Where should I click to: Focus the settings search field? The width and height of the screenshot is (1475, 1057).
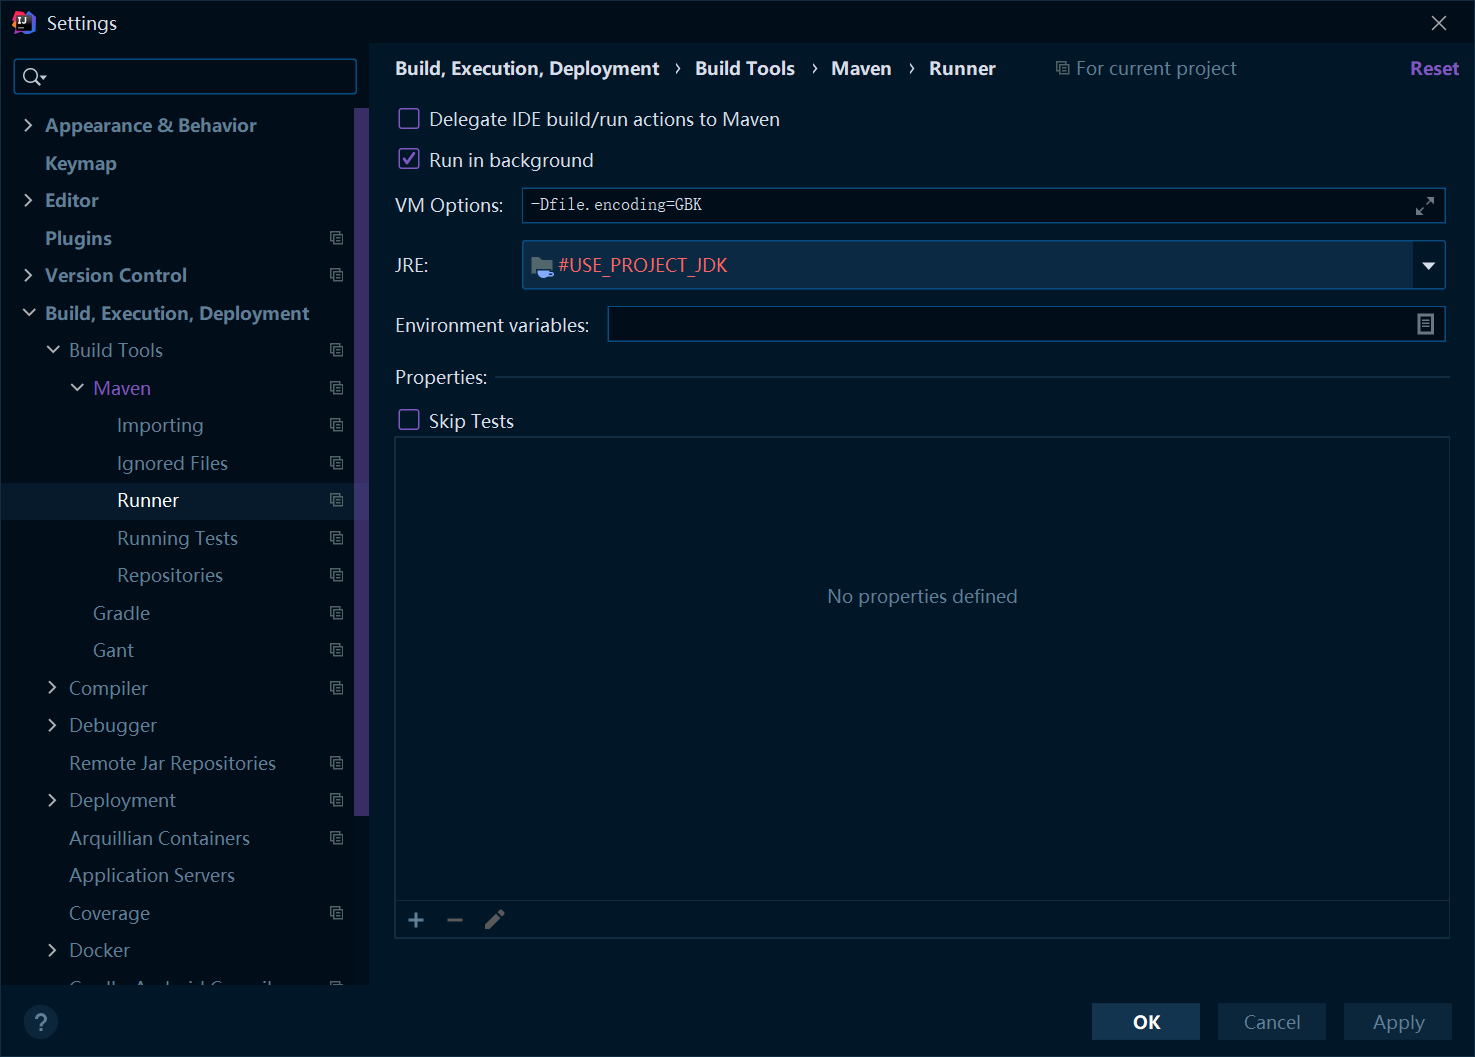point(185,77)
